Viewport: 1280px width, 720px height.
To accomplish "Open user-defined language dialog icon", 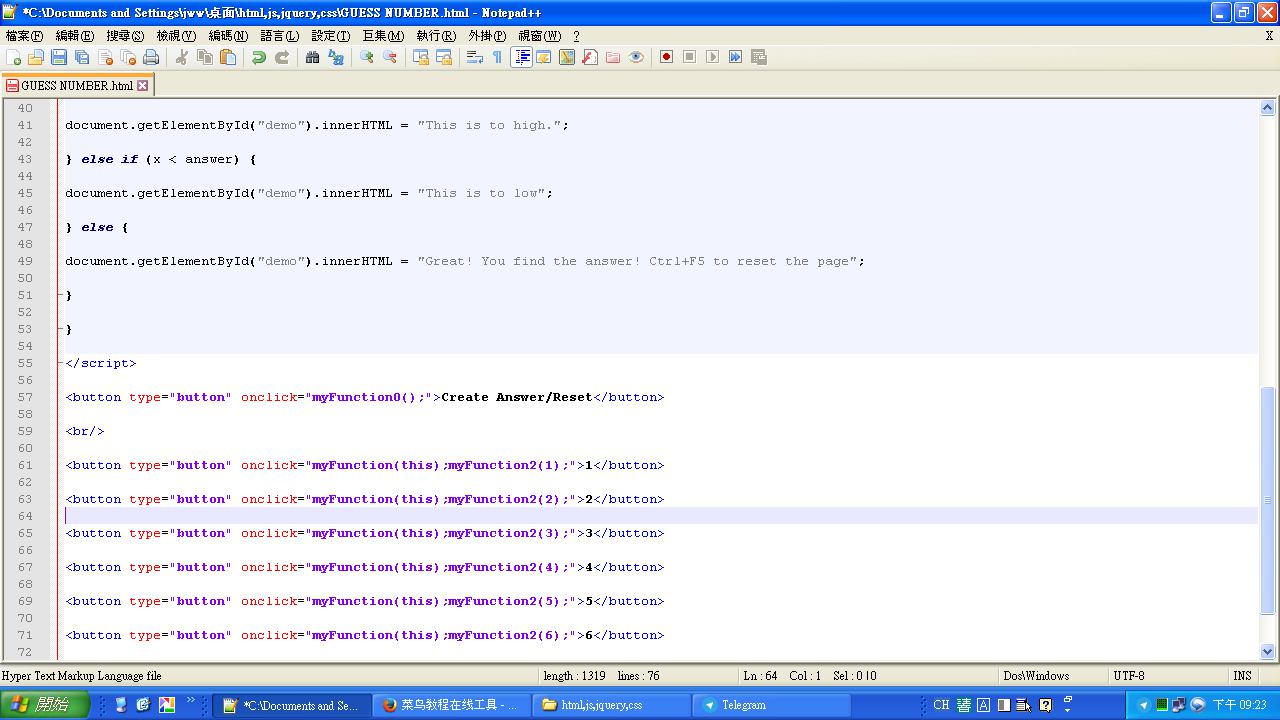I will 544,57.
